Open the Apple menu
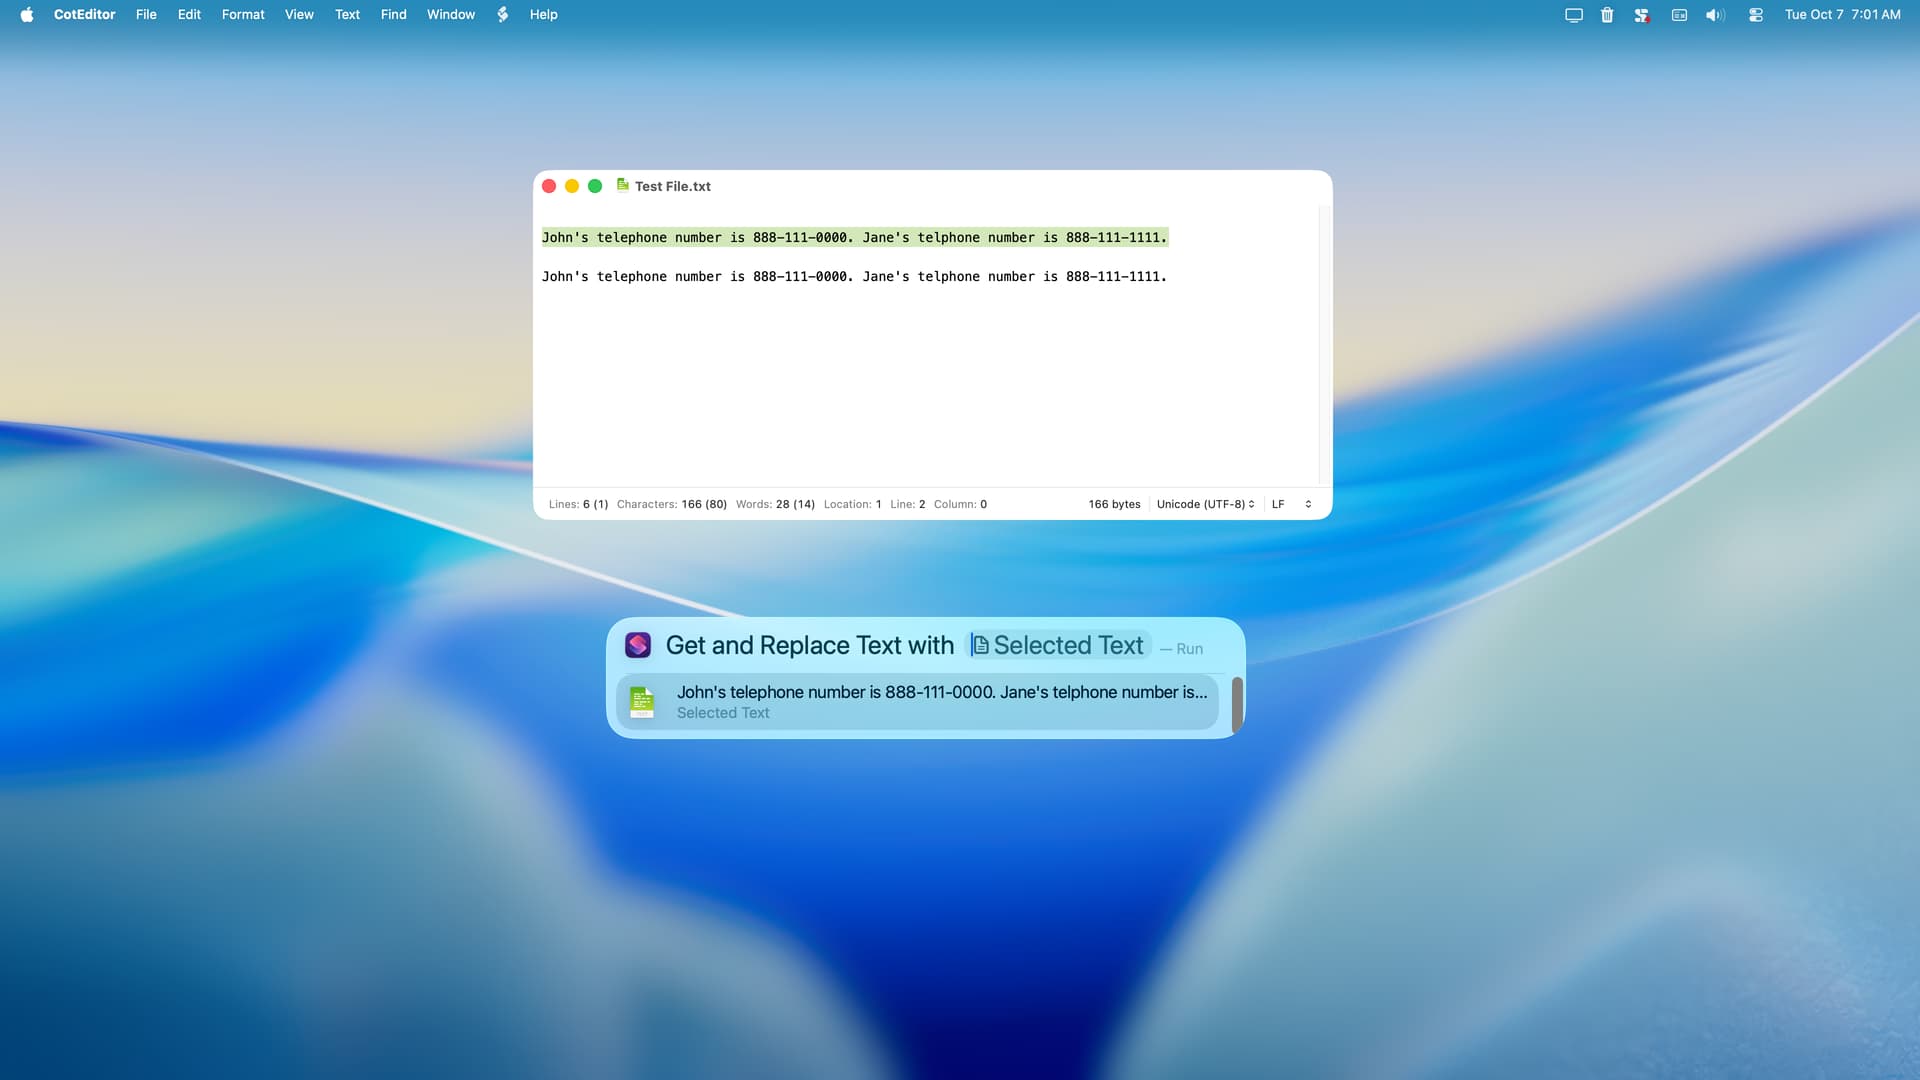1920x1080 pixels. (27, 14)
